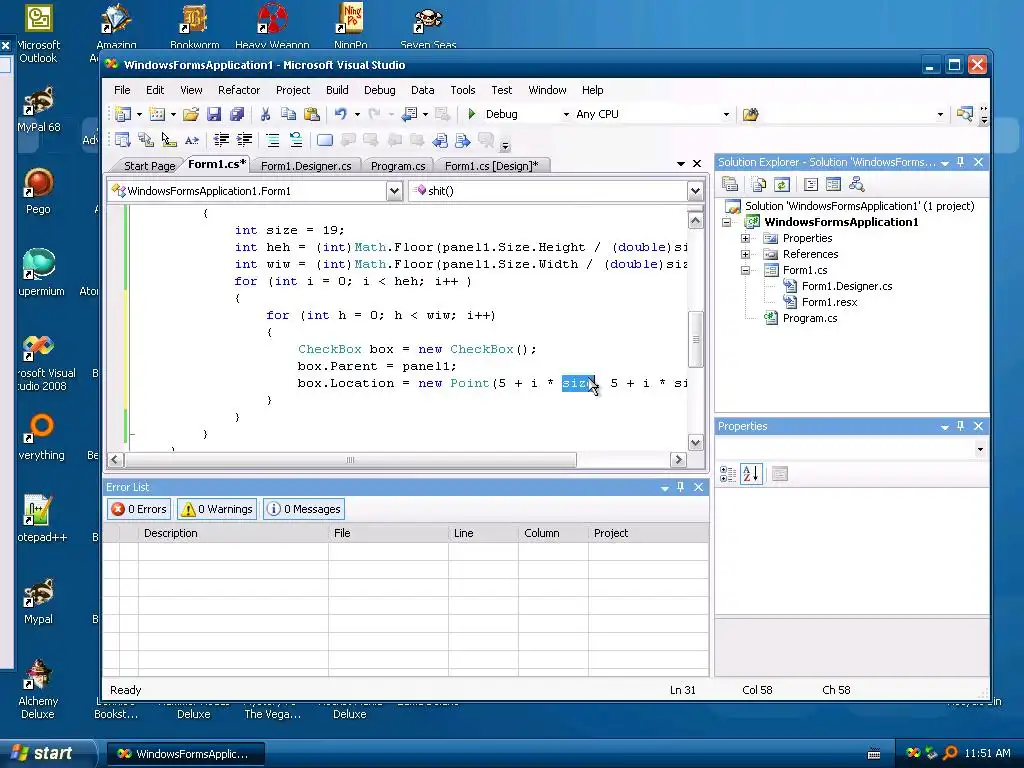Image resolution: width=1024 pixels, height=768 pixels.
Task: Open the members dropdown showing shit()
Action: click(x=695, y=191)
